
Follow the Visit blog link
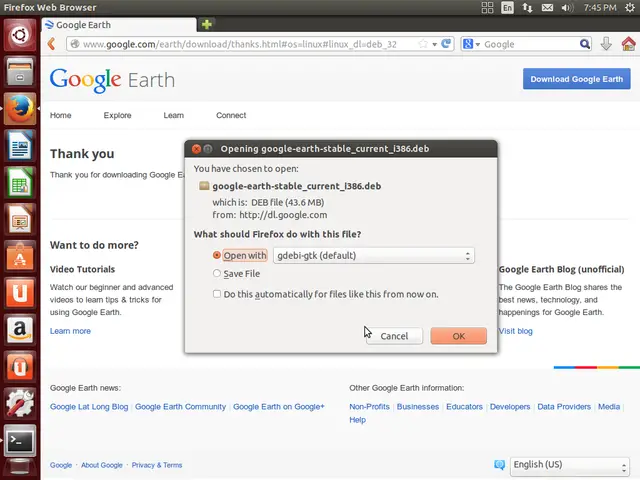516,331
